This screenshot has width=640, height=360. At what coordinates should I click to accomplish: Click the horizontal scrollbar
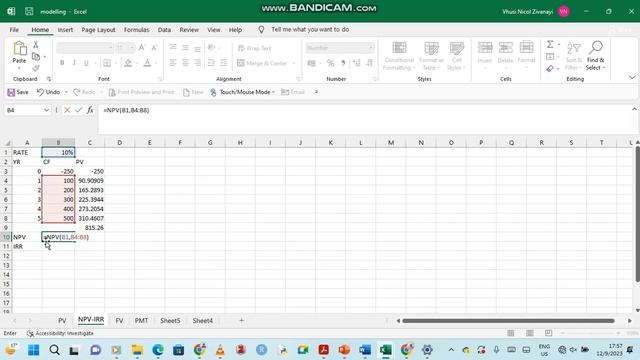(508, 320)
